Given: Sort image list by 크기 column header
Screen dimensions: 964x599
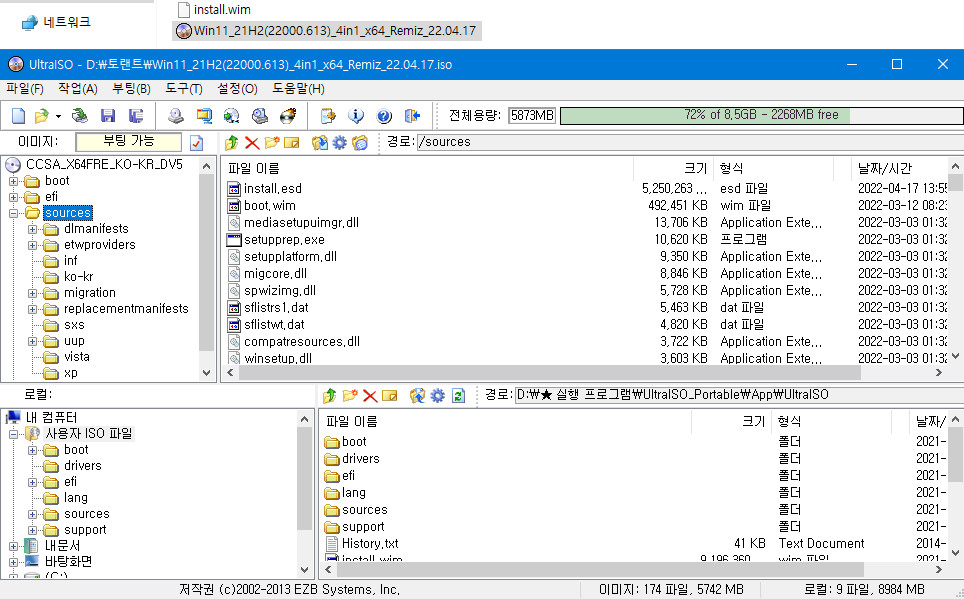Looking at the screenshot, I should click(x=674, y=169).
